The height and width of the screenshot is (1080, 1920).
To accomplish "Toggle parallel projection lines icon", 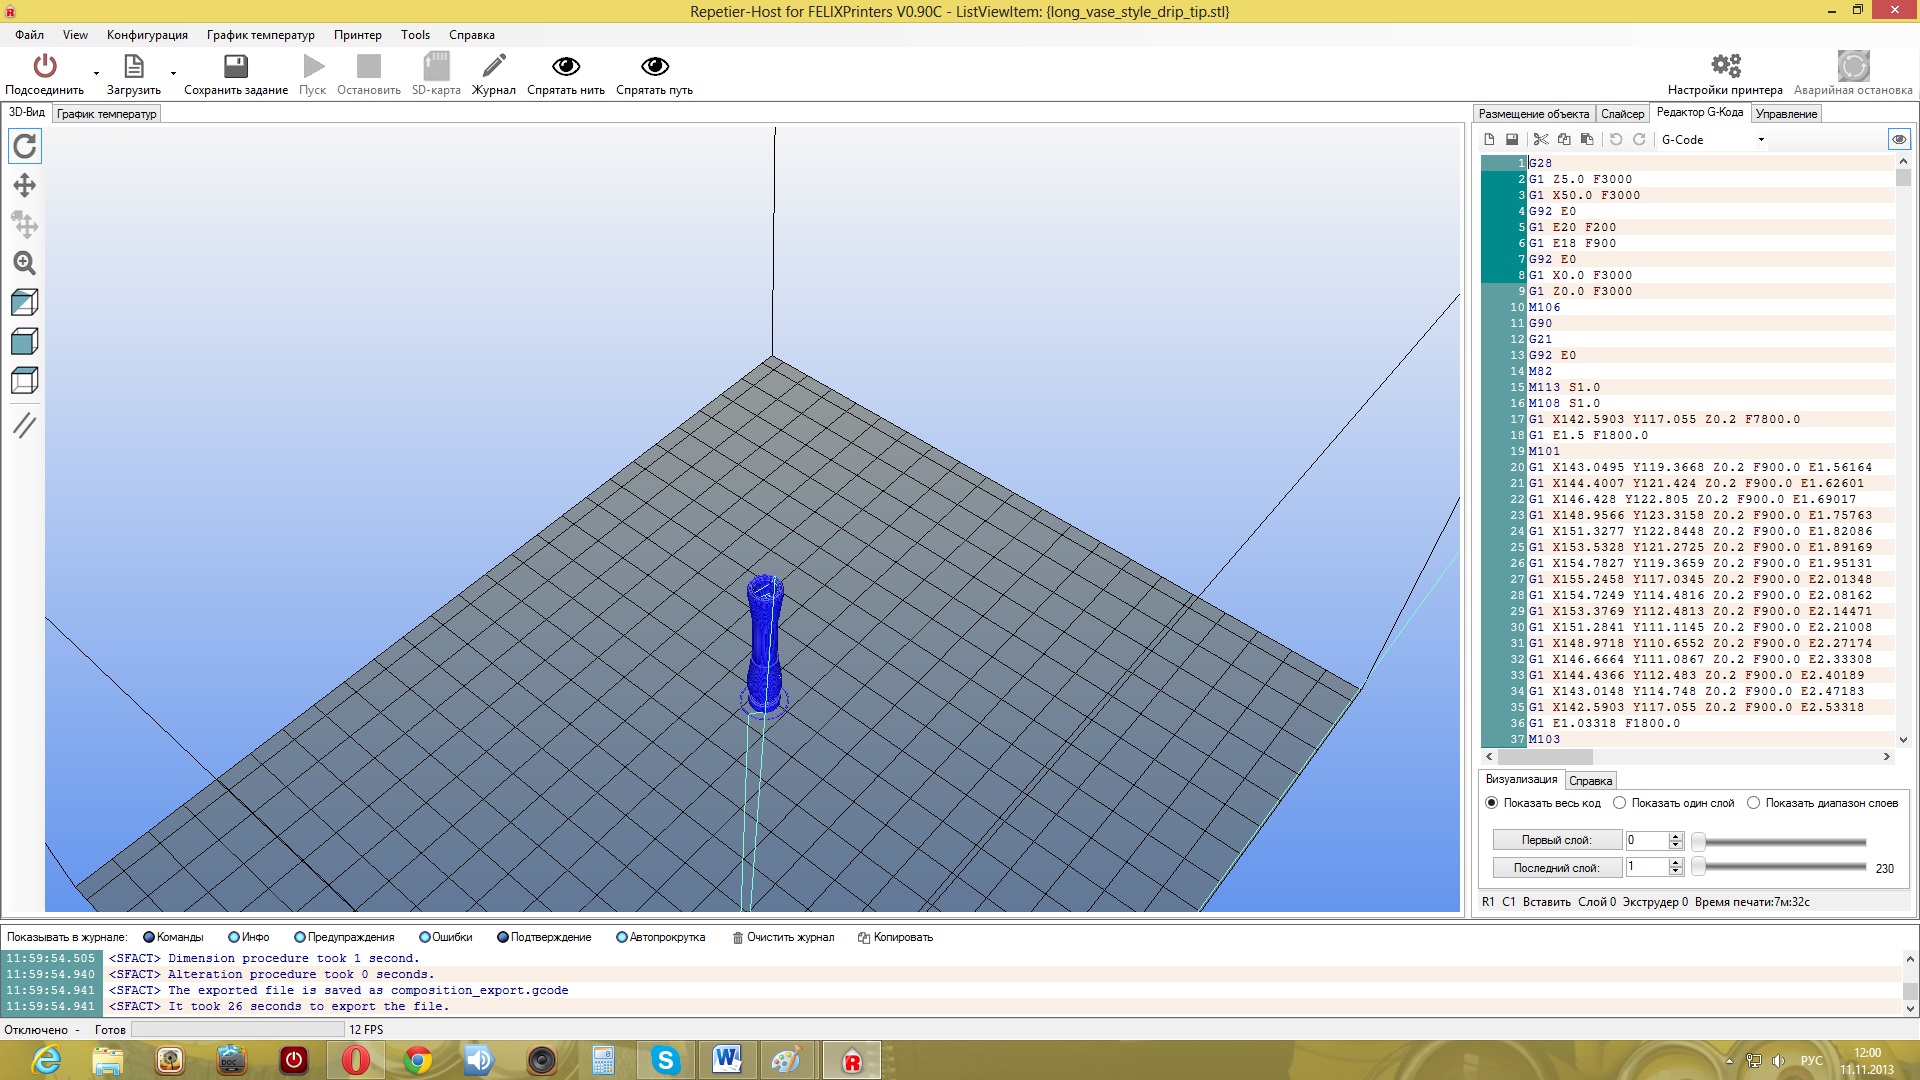I will tap(25, 425).
